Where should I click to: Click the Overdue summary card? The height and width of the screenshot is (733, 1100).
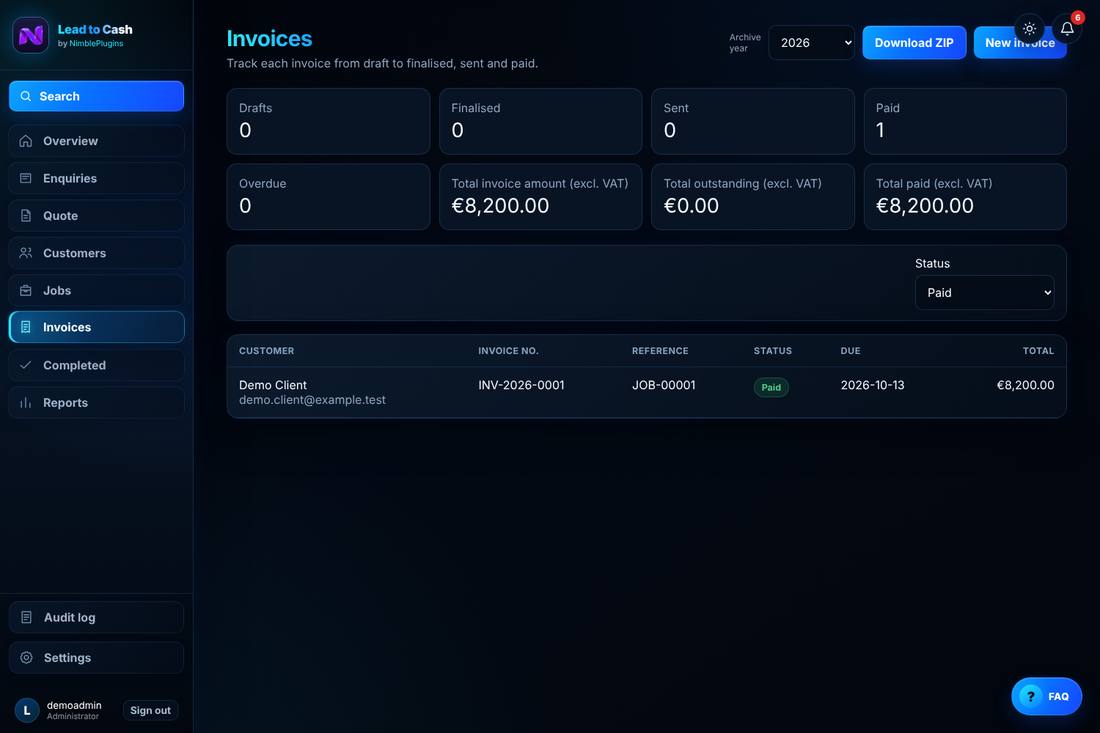coord(328,196)
